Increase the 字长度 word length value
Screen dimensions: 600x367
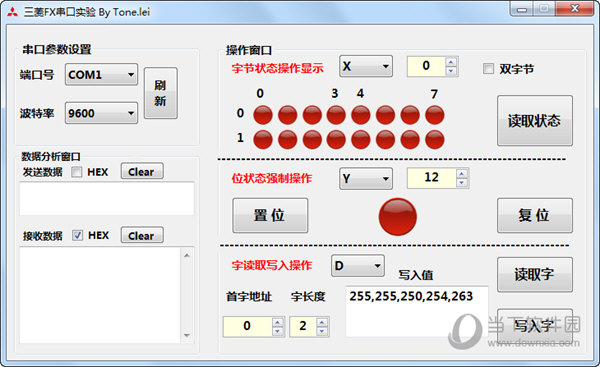tap(323, 322)
